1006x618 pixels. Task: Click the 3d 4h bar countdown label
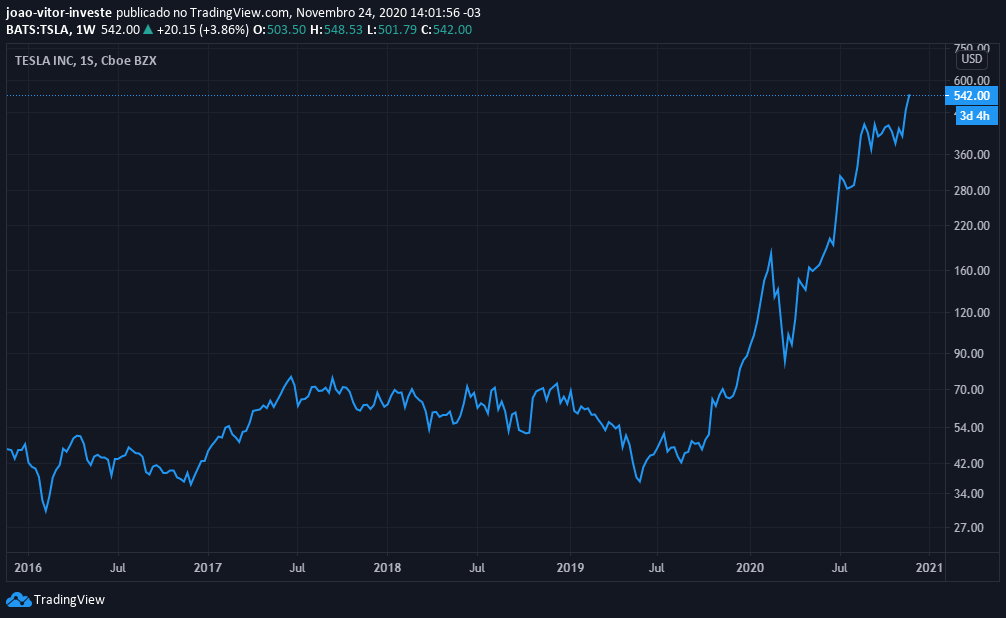pyautogui.click(x=976, y=116)
